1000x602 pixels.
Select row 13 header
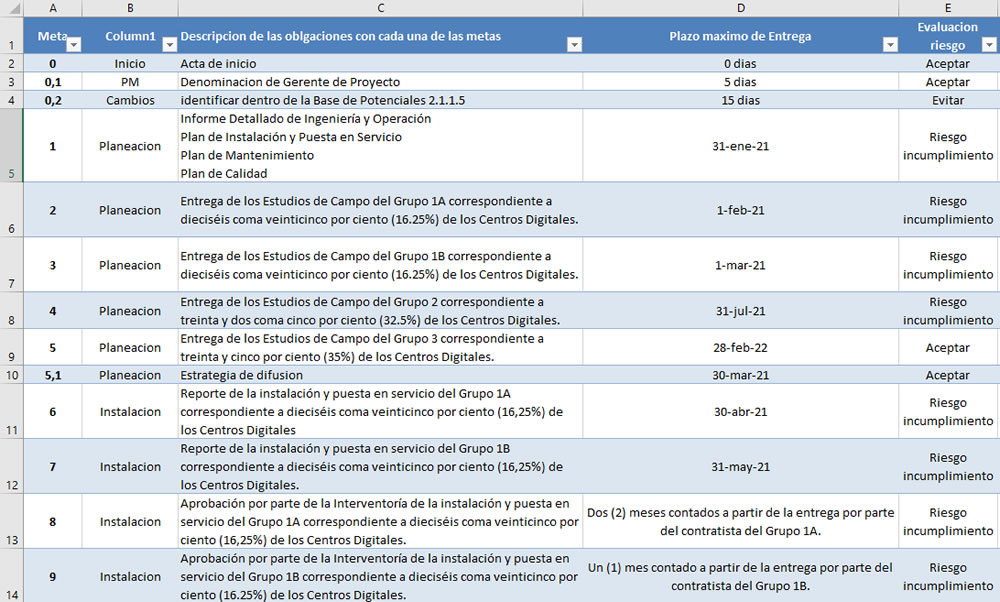pyautogui.click(x=11, y=521)
